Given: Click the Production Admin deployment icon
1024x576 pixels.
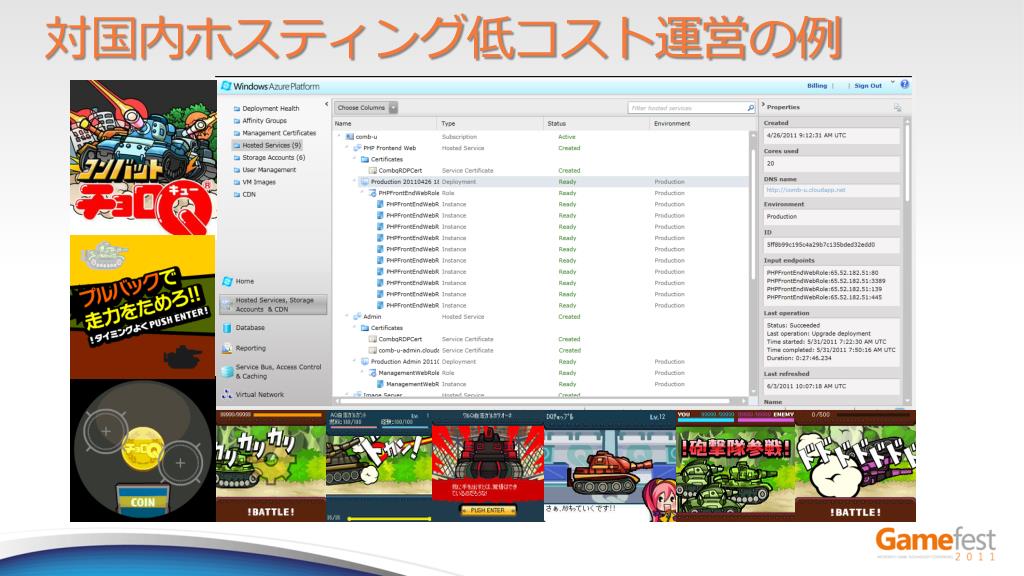Looking at the screenshot, I should pos(364,362).
